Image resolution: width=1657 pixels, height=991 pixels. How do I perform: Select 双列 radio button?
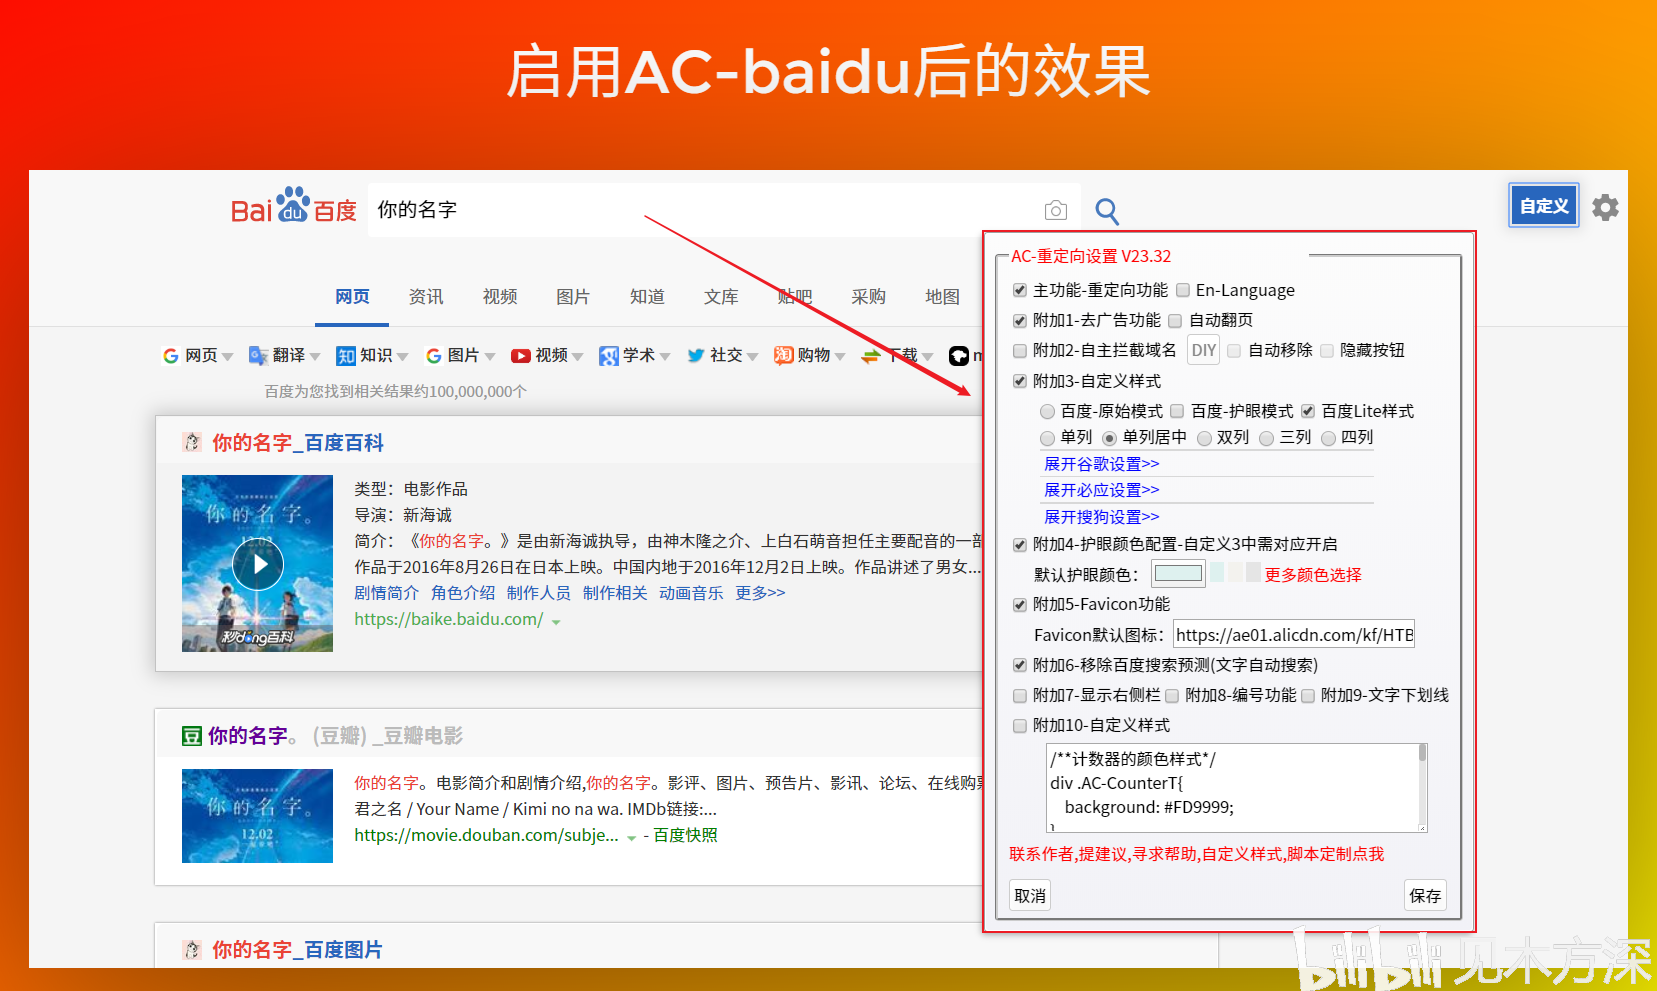pos(1204,438)
